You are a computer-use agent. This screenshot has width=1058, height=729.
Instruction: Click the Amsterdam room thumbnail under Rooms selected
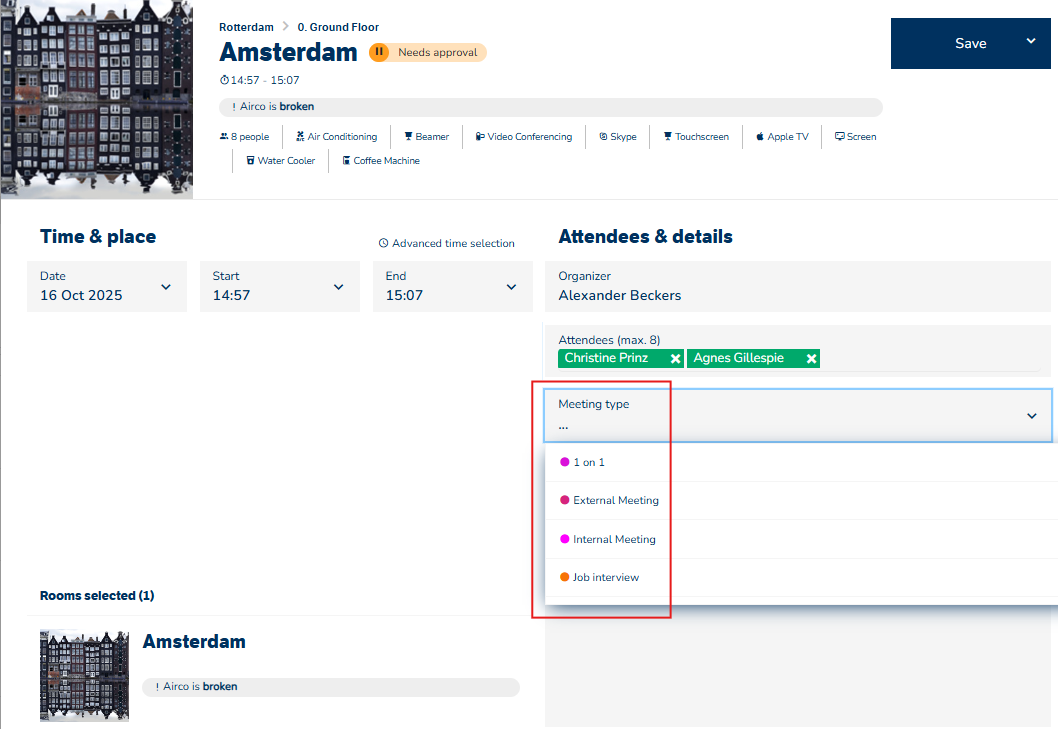84,674
